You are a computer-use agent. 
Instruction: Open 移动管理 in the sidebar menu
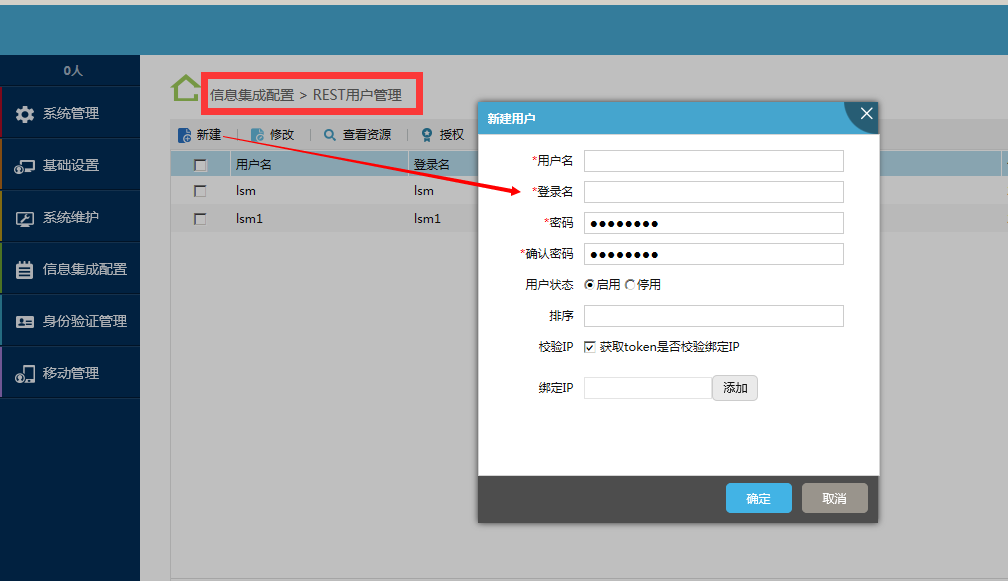[x=70, y=373]
